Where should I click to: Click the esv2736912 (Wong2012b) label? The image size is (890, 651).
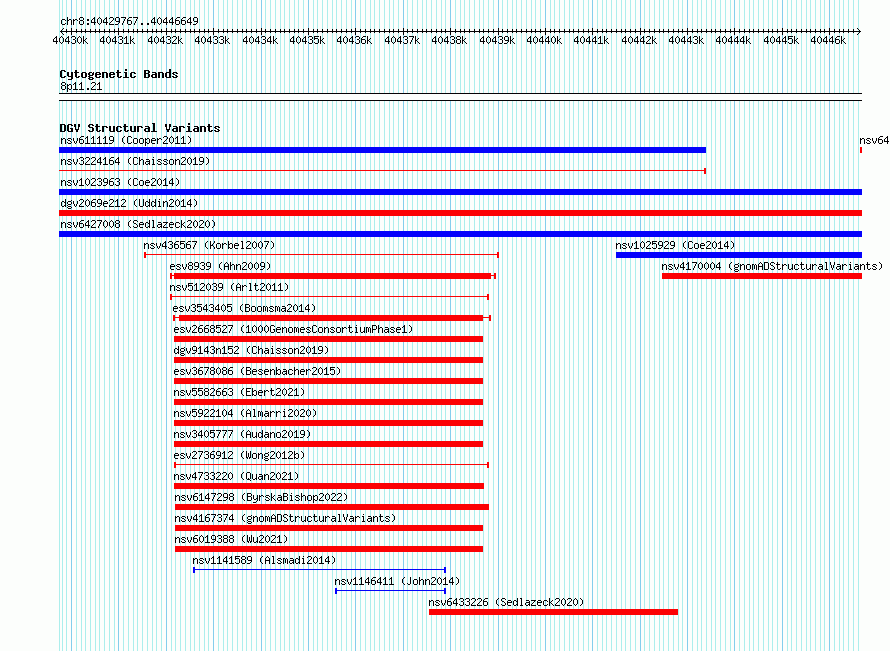point(239,455)
